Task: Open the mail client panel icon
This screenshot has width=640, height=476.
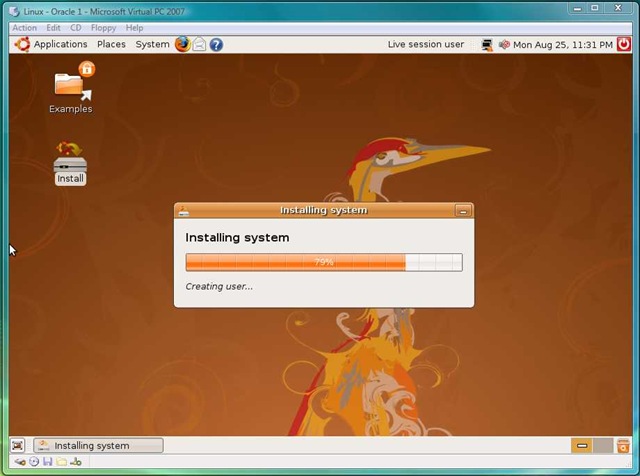Action: (199, 44)
